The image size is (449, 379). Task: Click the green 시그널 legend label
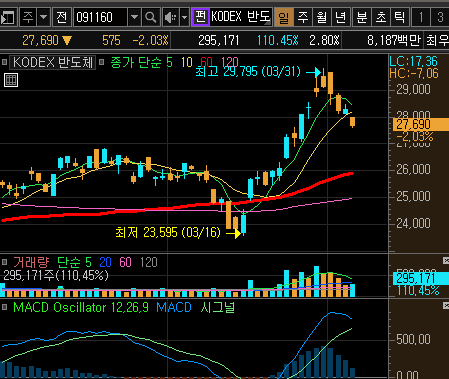point(218,307)
